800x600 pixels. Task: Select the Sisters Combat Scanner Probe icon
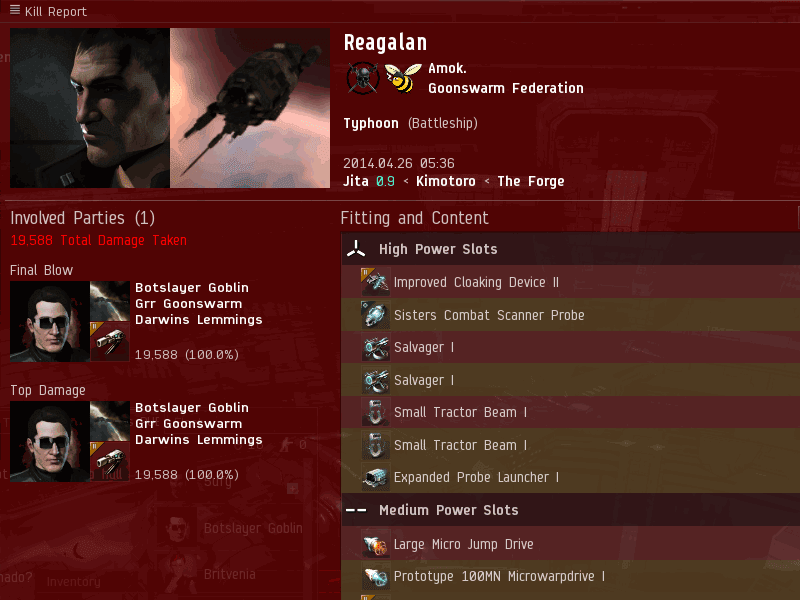point(376,315)
